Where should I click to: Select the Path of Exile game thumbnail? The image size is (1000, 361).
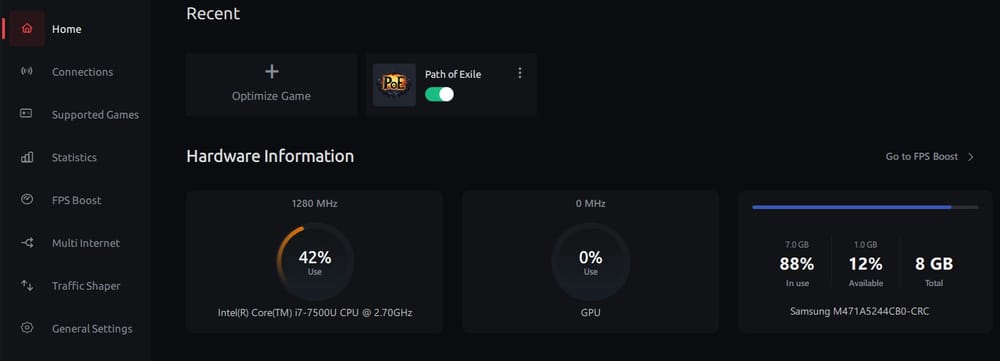pyautogui.click(x=394, y=85)
